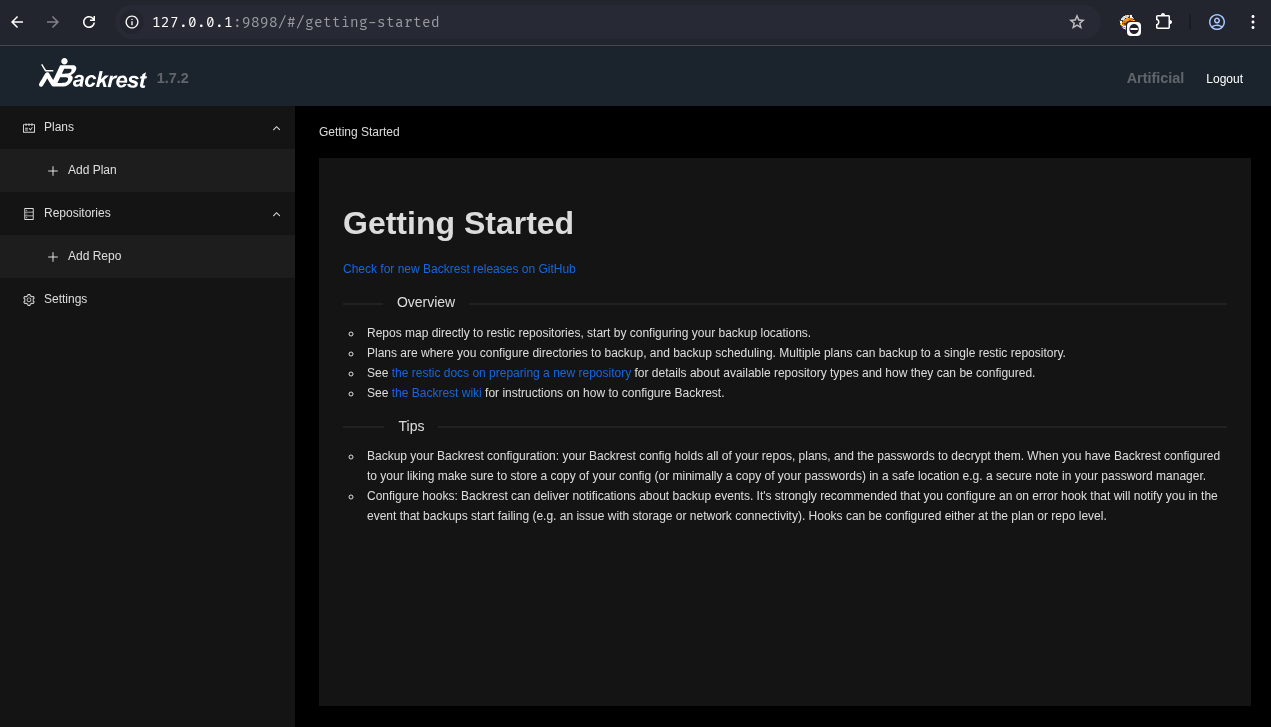Open the Chrome three-dot menu
1271x727 pixels.
click(1253, 22)
